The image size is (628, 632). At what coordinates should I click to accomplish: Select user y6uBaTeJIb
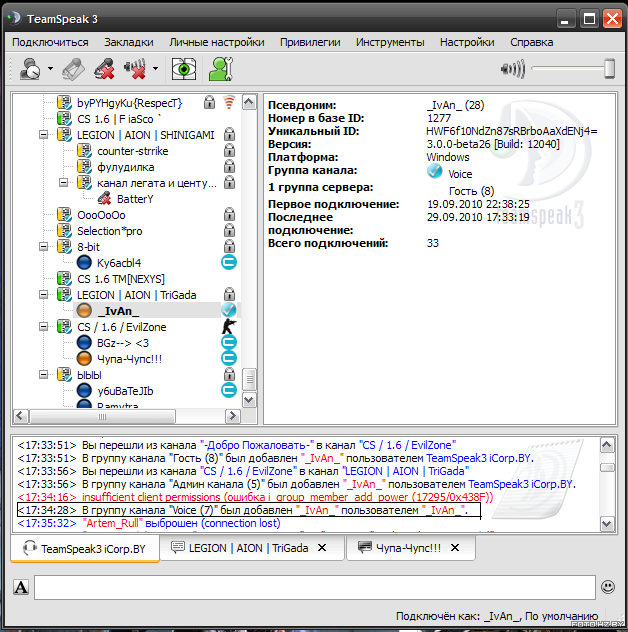[125, 391]
